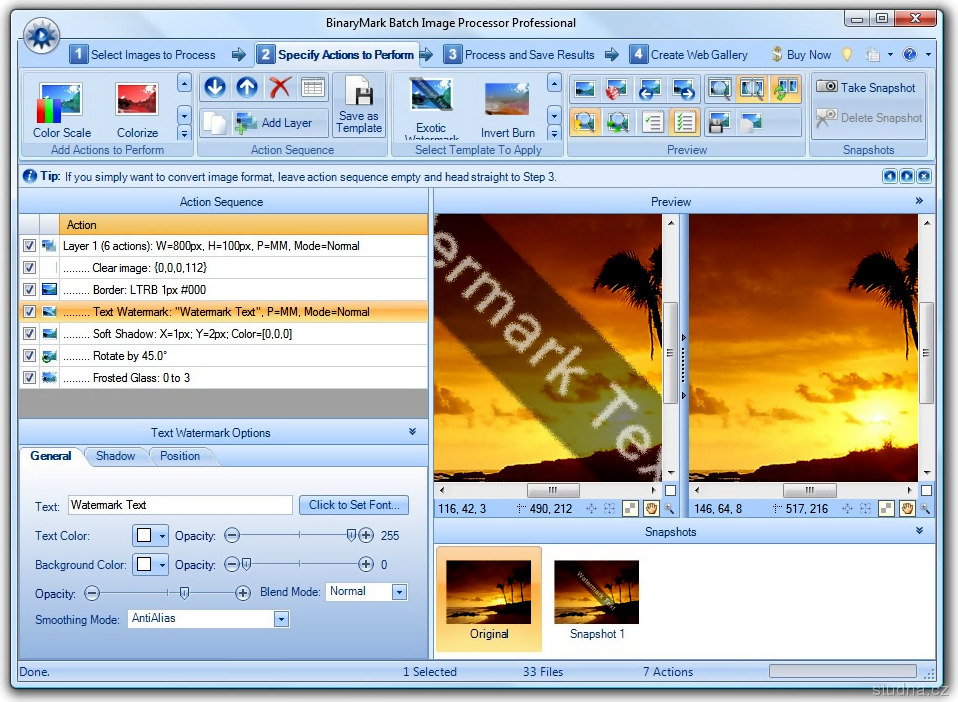Show previous image in Preview toolbar
Viewport: 958px width, 702px height.
(652, 89)
